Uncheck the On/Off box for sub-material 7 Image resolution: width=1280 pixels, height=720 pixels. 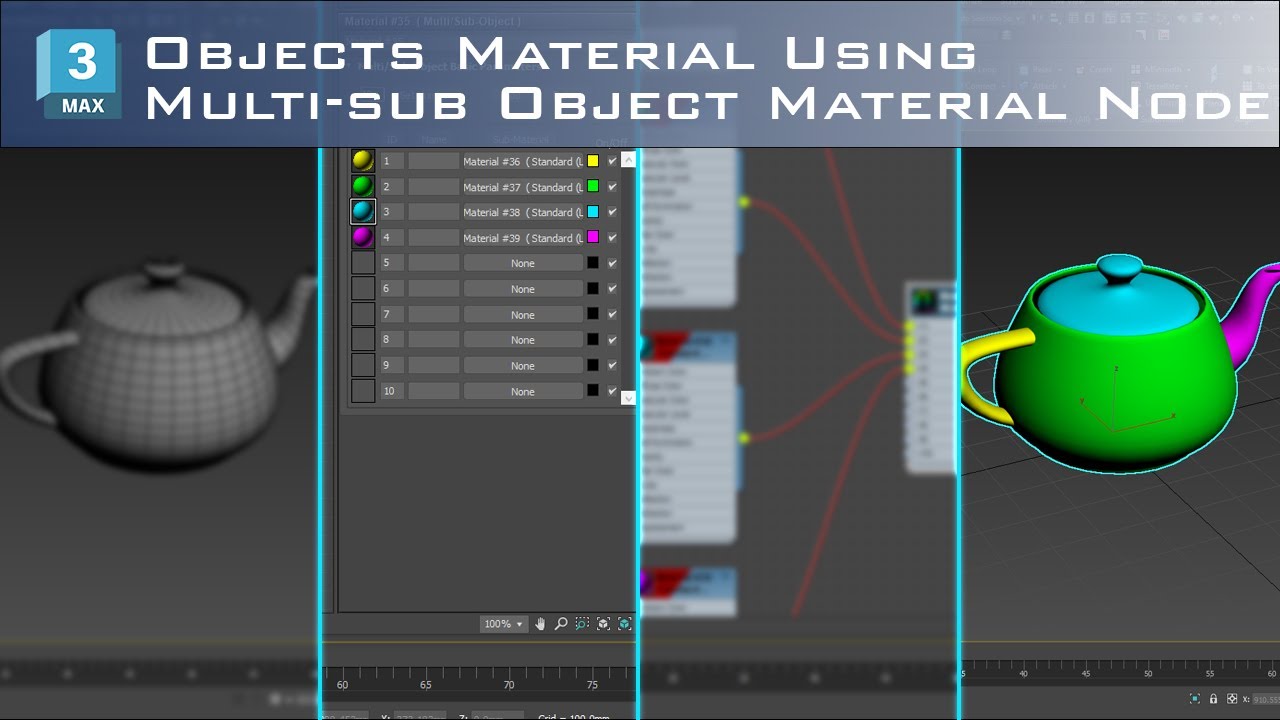coord(612,314)
